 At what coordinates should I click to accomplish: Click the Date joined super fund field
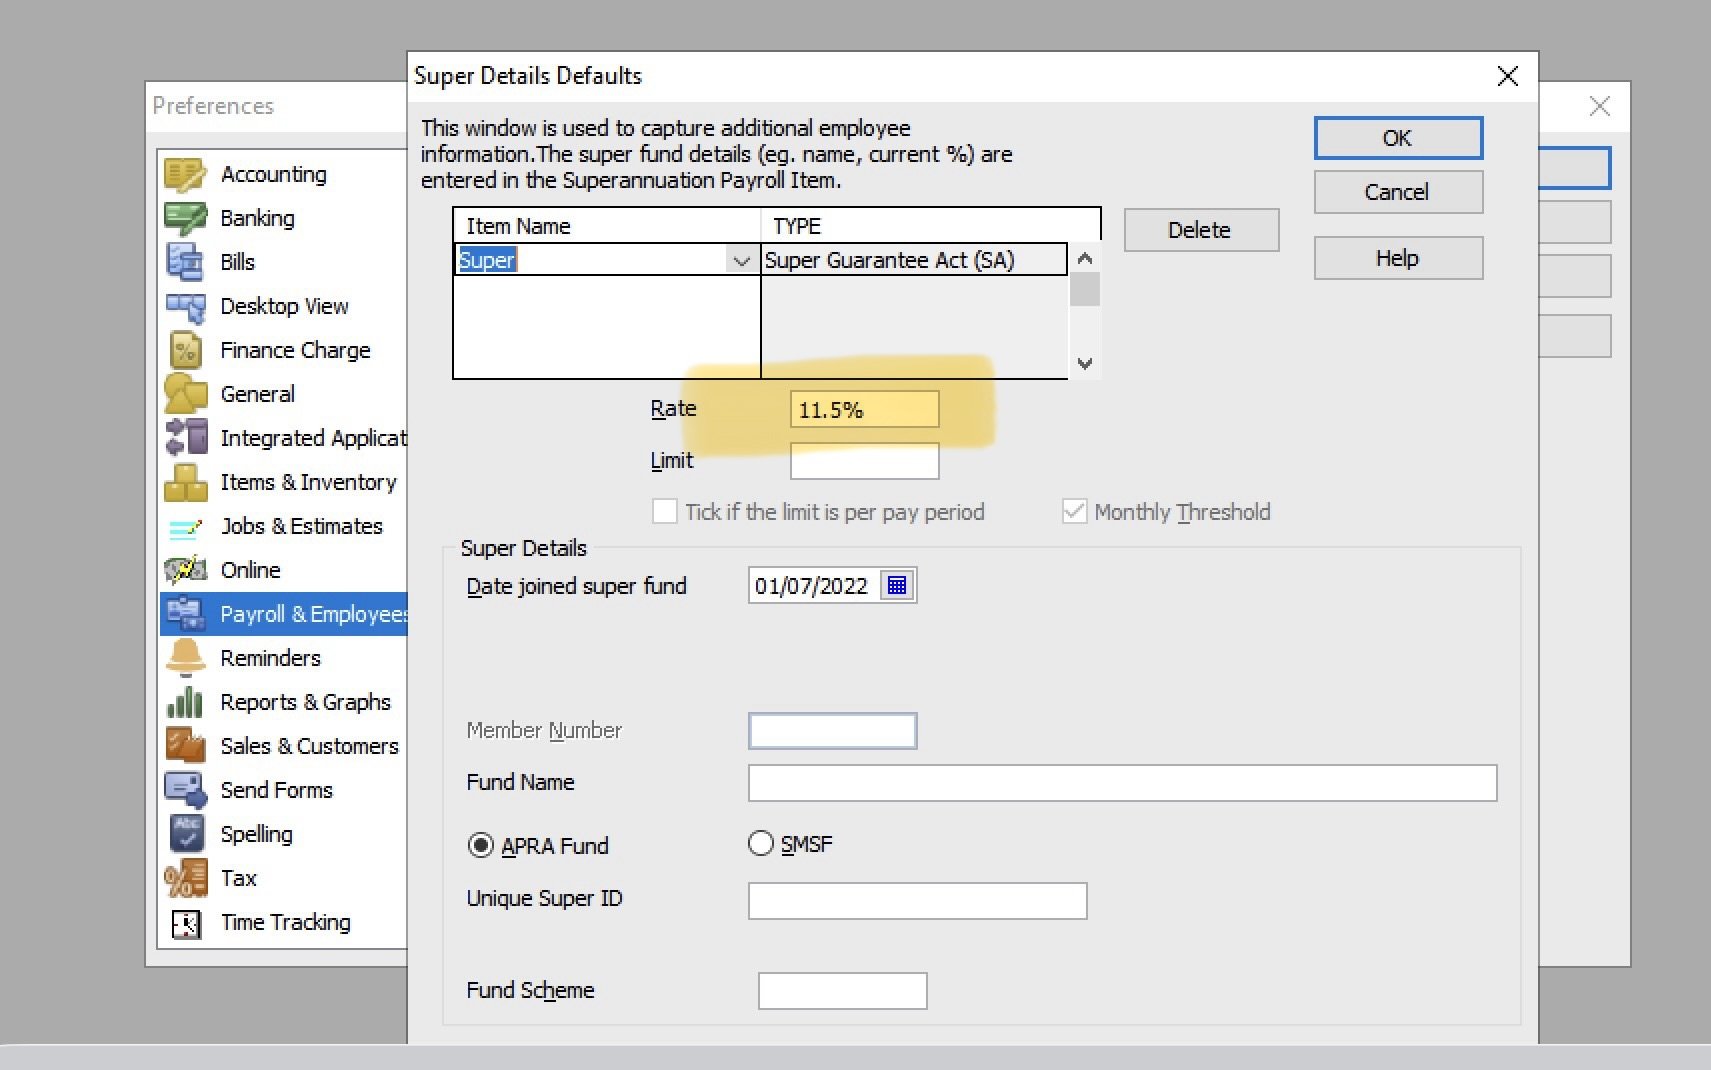click(x=814, y=586)
